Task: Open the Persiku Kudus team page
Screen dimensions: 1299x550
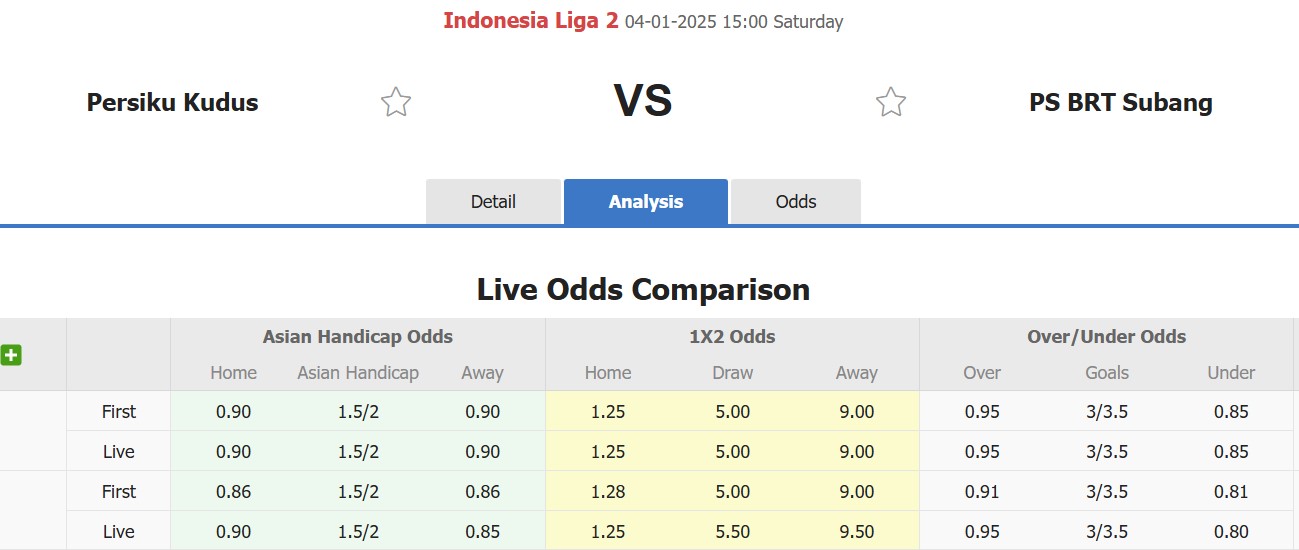Action: 172,102
